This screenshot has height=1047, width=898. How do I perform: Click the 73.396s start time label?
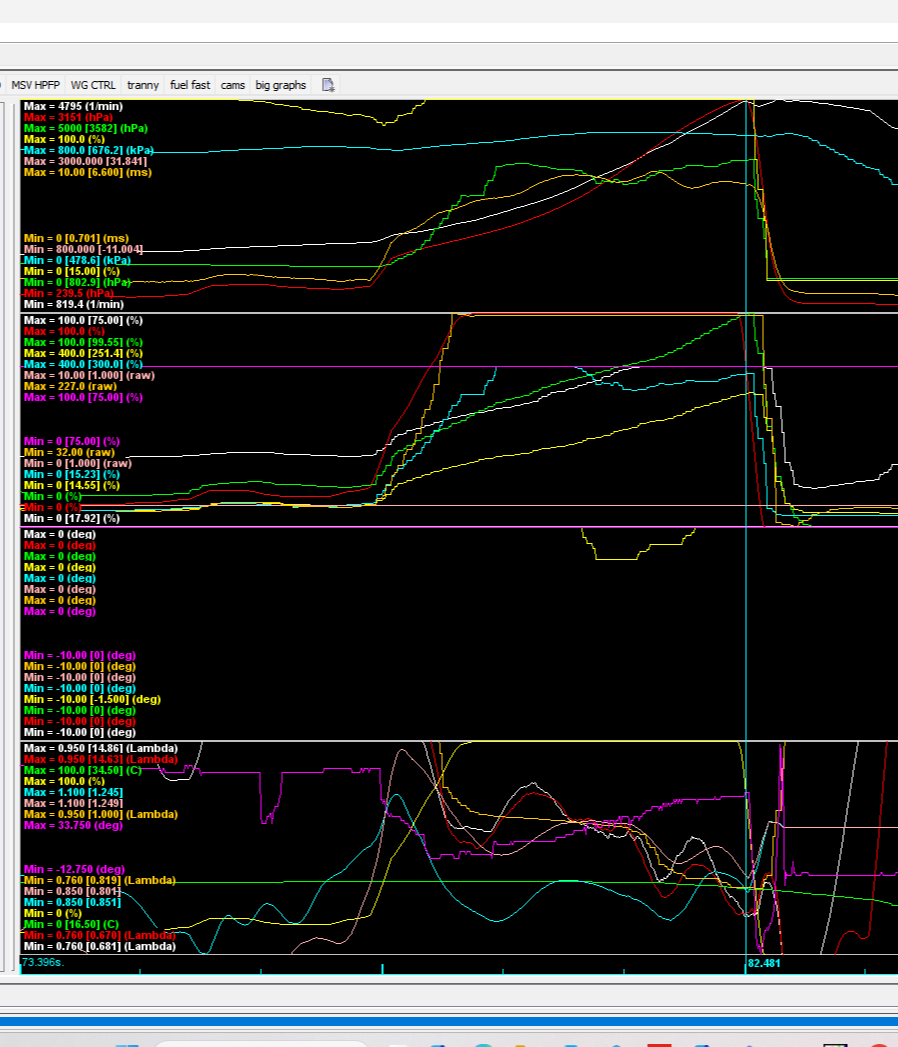tap(43, 962)
